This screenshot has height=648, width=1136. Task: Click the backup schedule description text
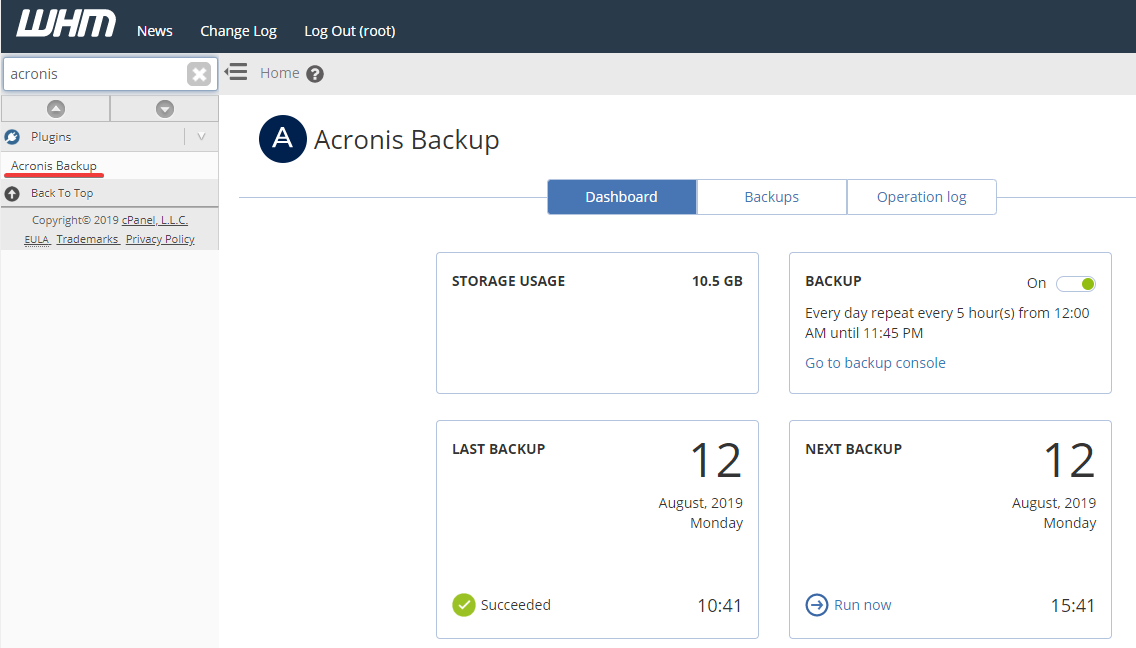click(947, 323)
